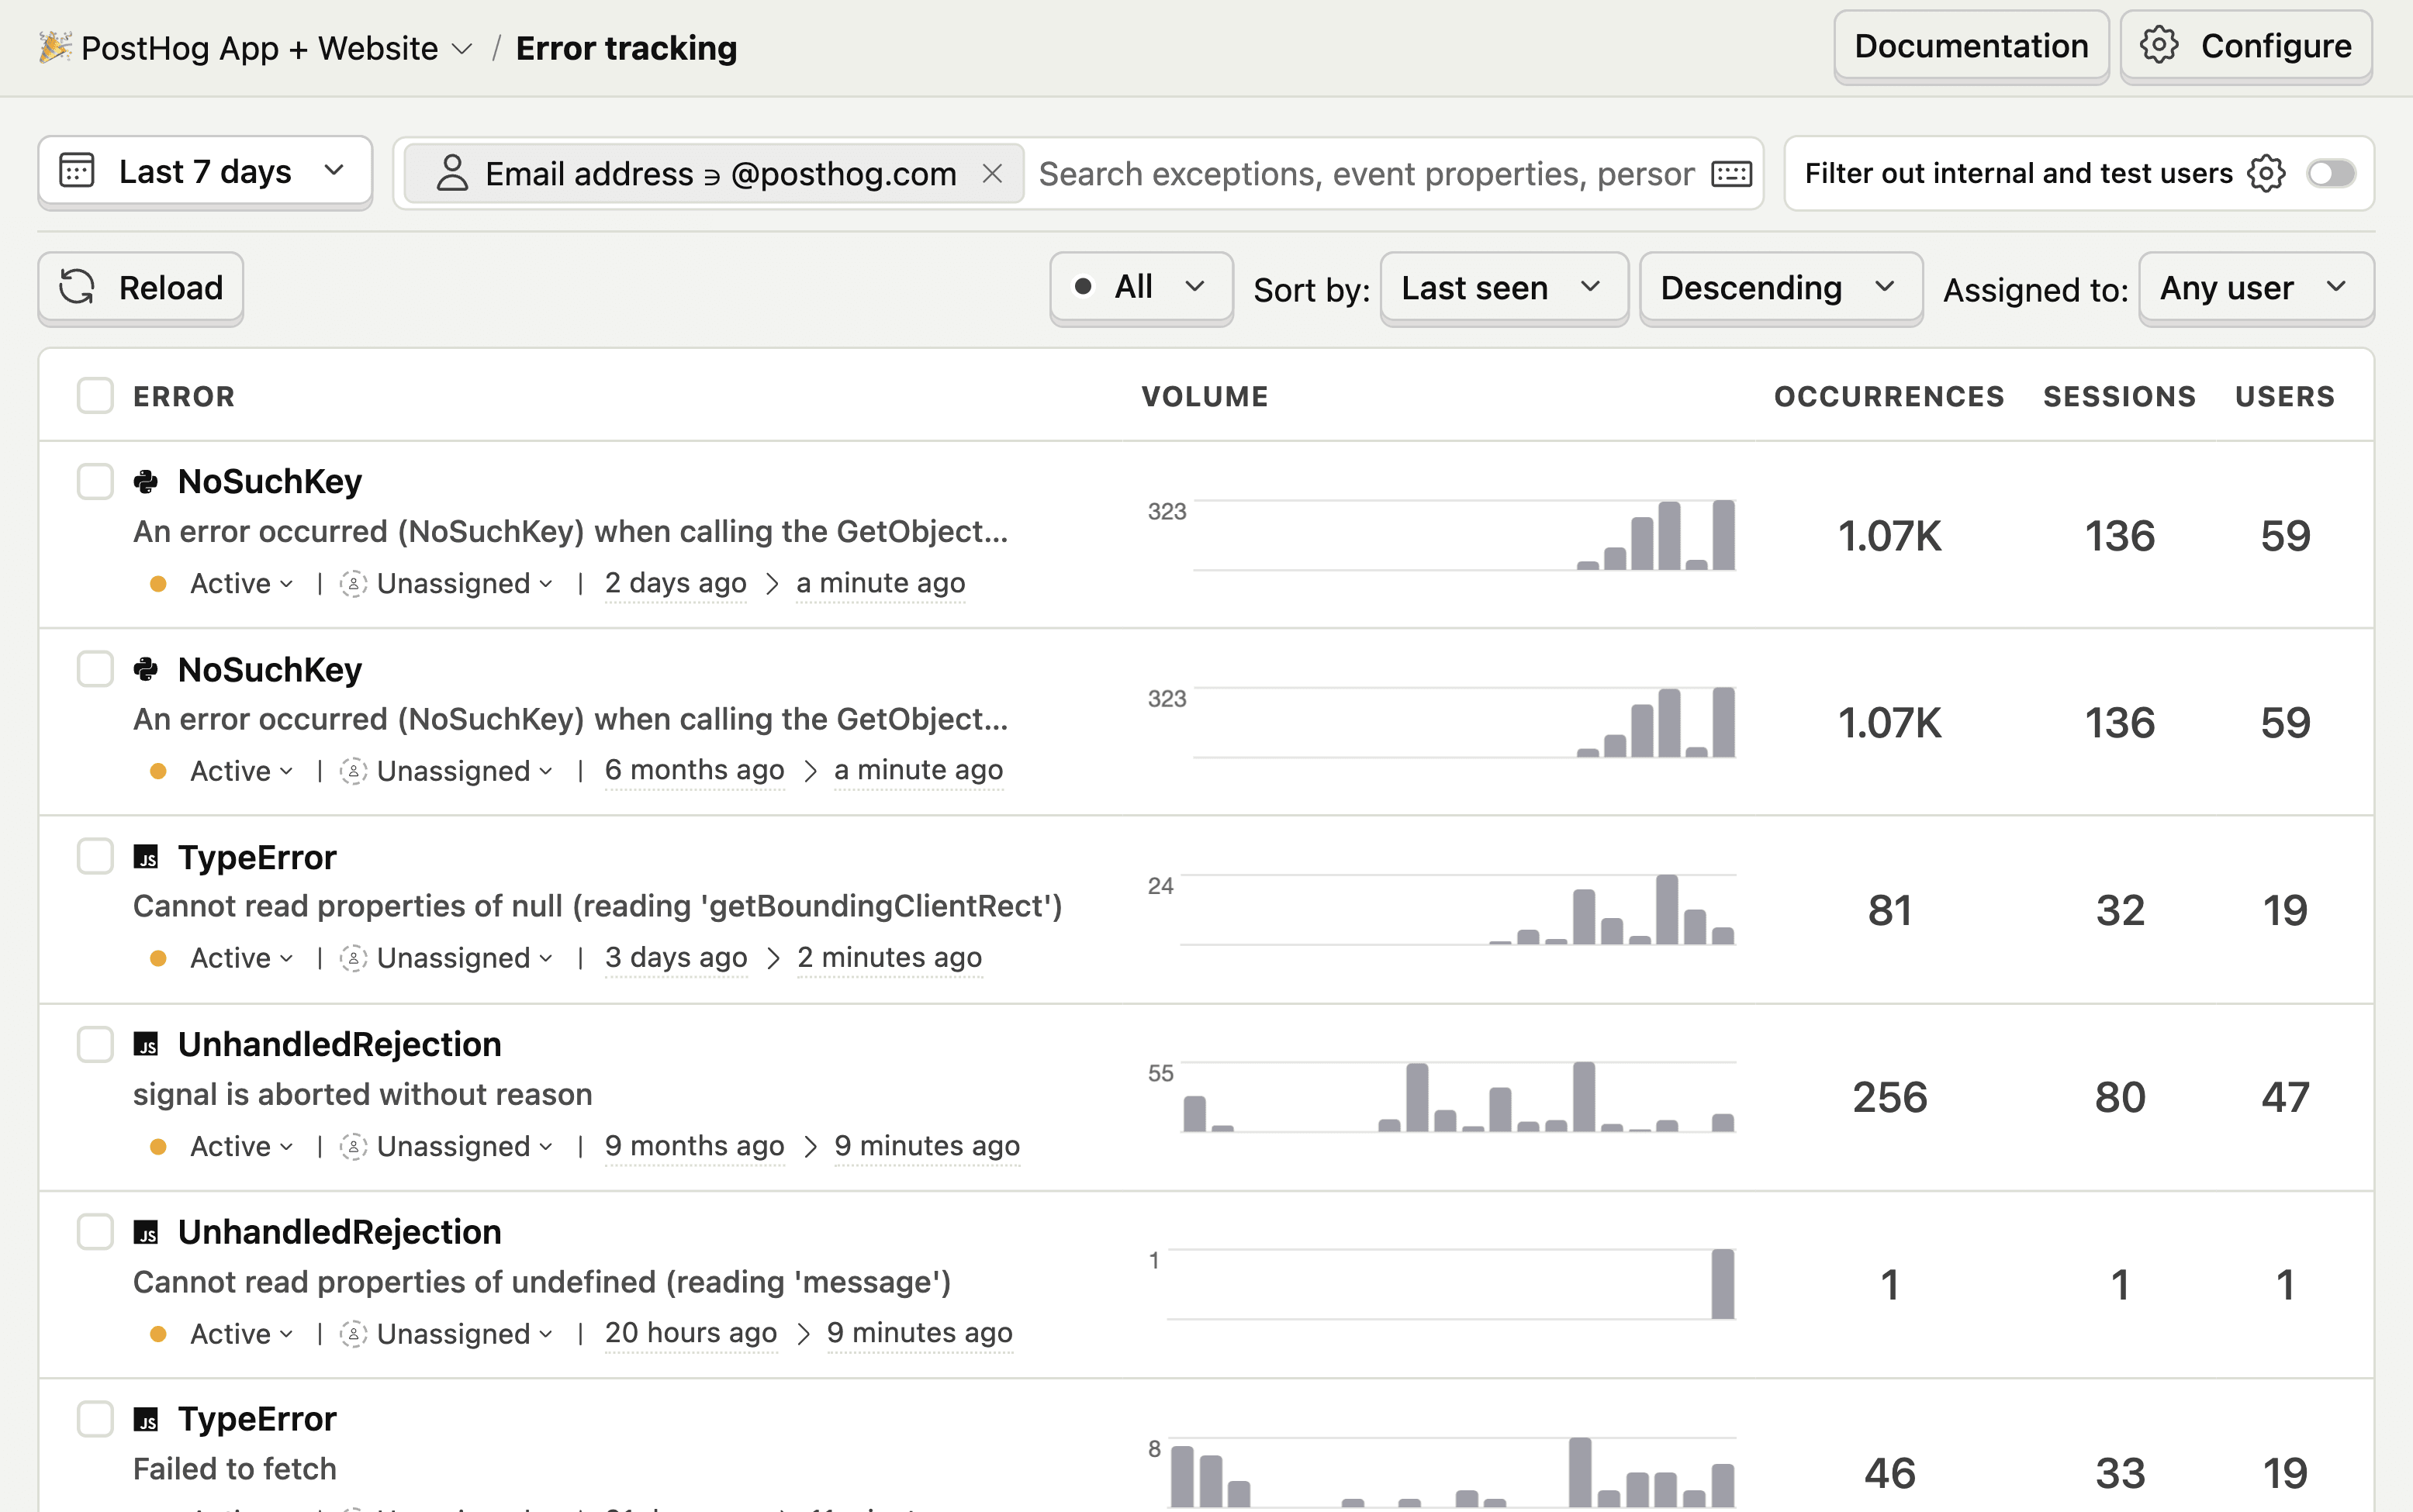Select checkbox for getBoundingClientRect TypeError
This screenshot has height=1512, width=2413.
[95, 856]
